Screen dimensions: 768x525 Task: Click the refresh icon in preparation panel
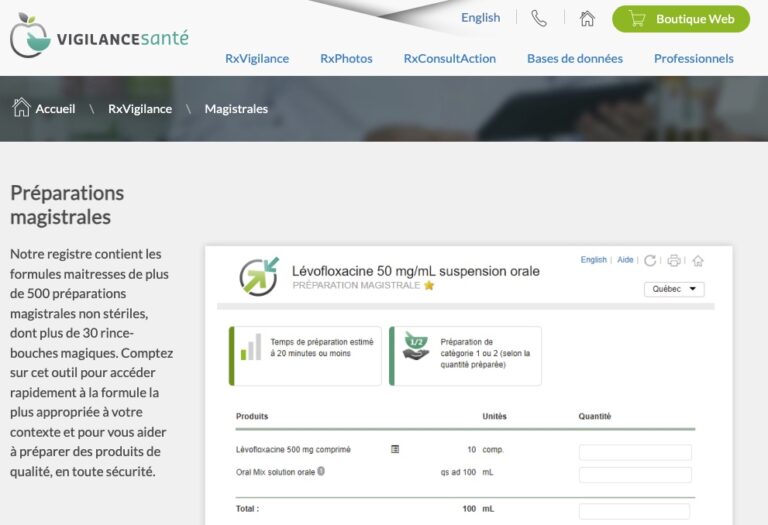click(x=650, y=260)
